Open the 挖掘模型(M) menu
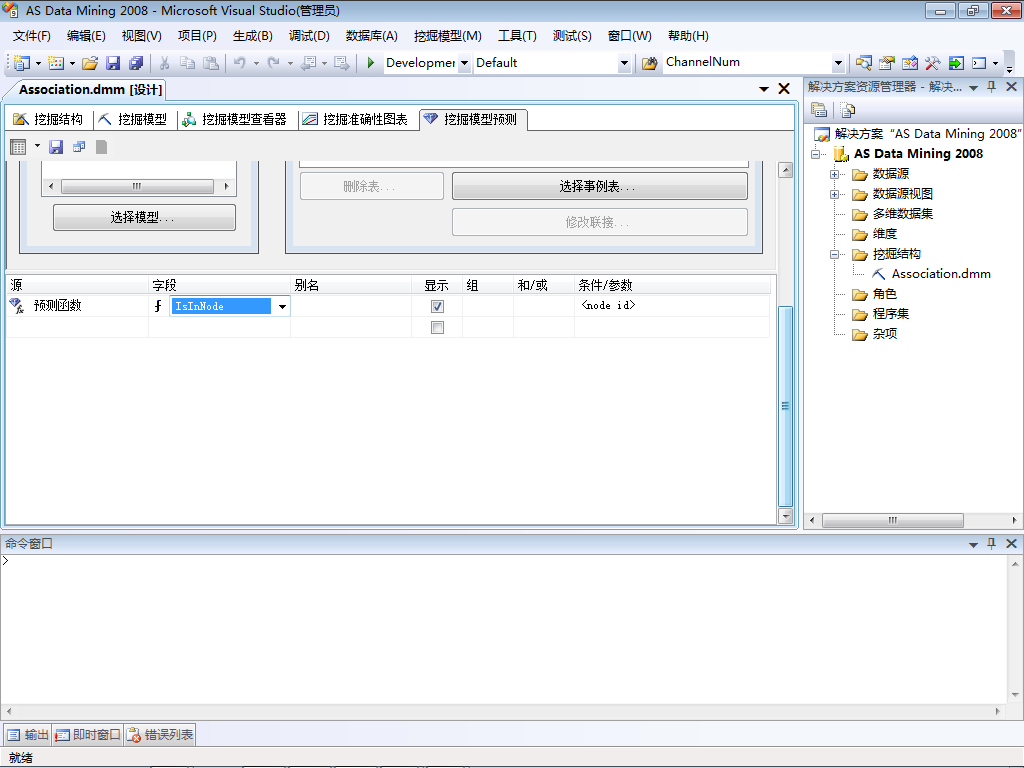The width and height of the screenshot is (1024, 768). pos(447,36)
